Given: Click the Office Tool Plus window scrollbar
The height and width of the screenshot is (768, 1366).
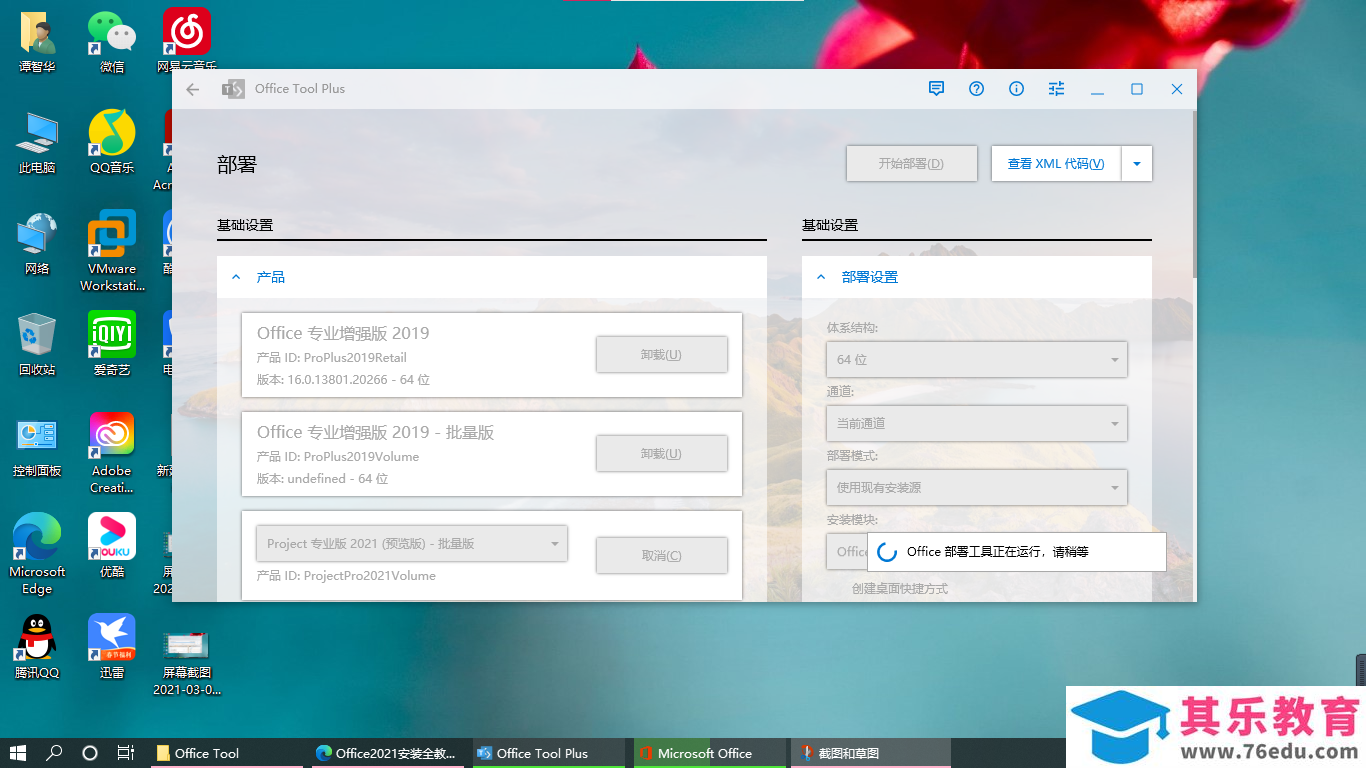Looking at the screenshot, I should coord(1193,195).
